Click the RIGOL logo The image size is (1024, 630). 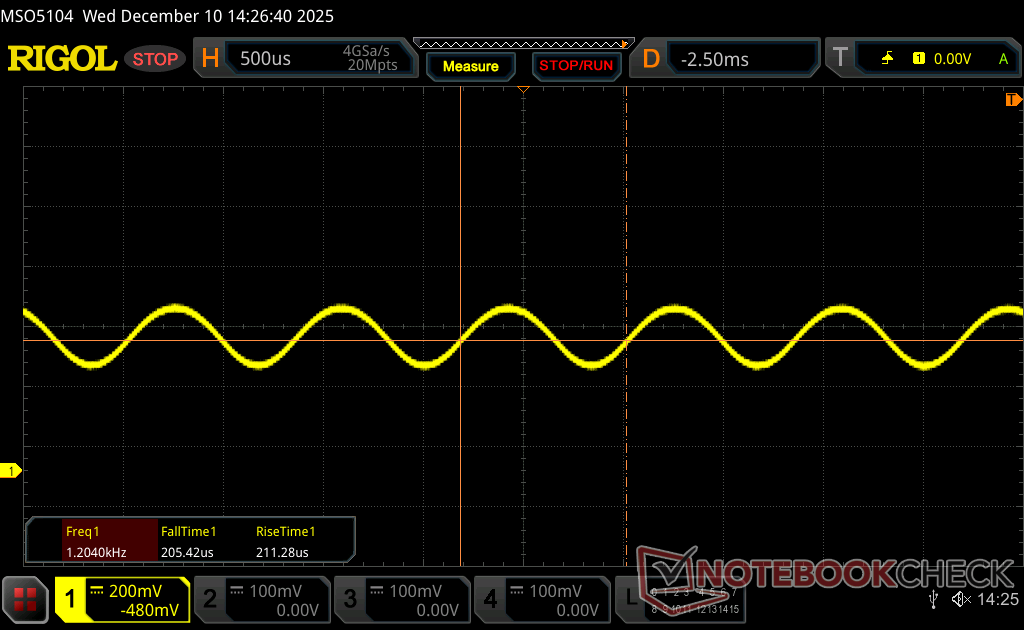coord(62,59)
